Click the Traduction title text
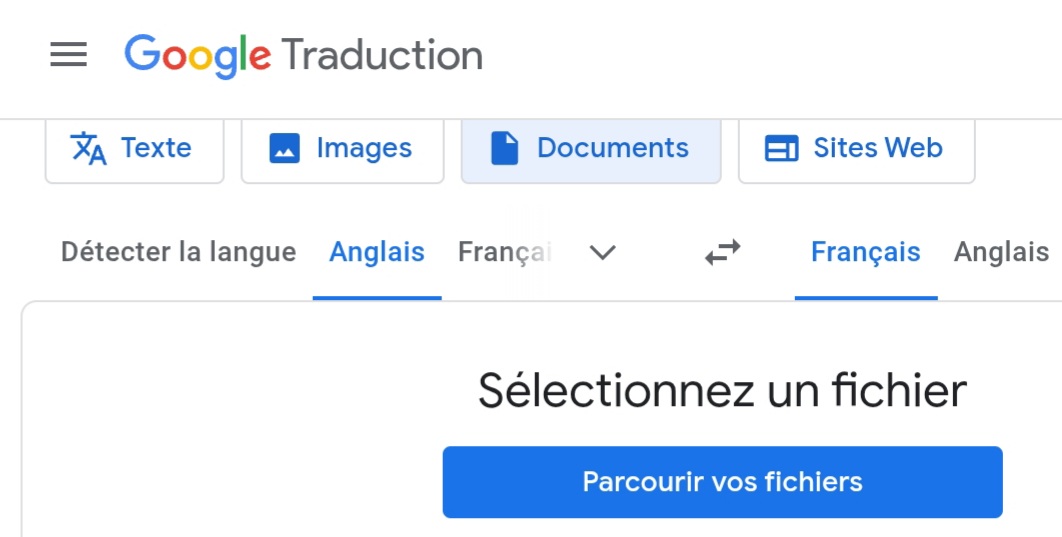This screenshot has width=1062, height=537. click(382, 55)
